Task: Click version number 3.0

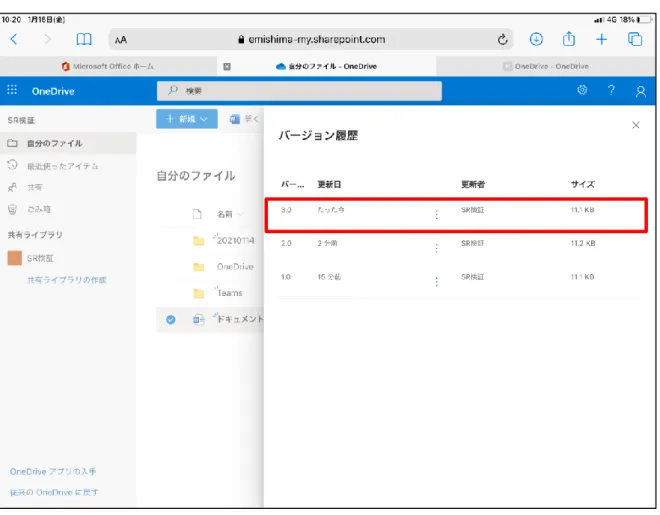Action: pos(286,210)
